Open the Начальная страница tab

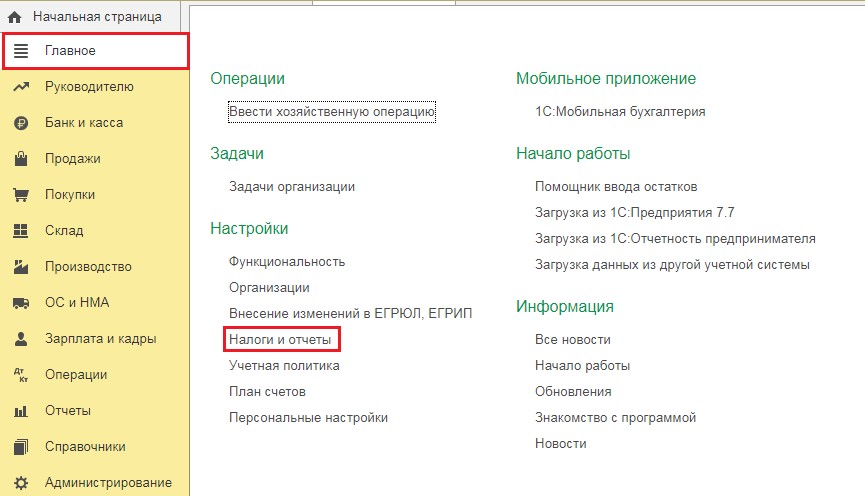point(90,17)
